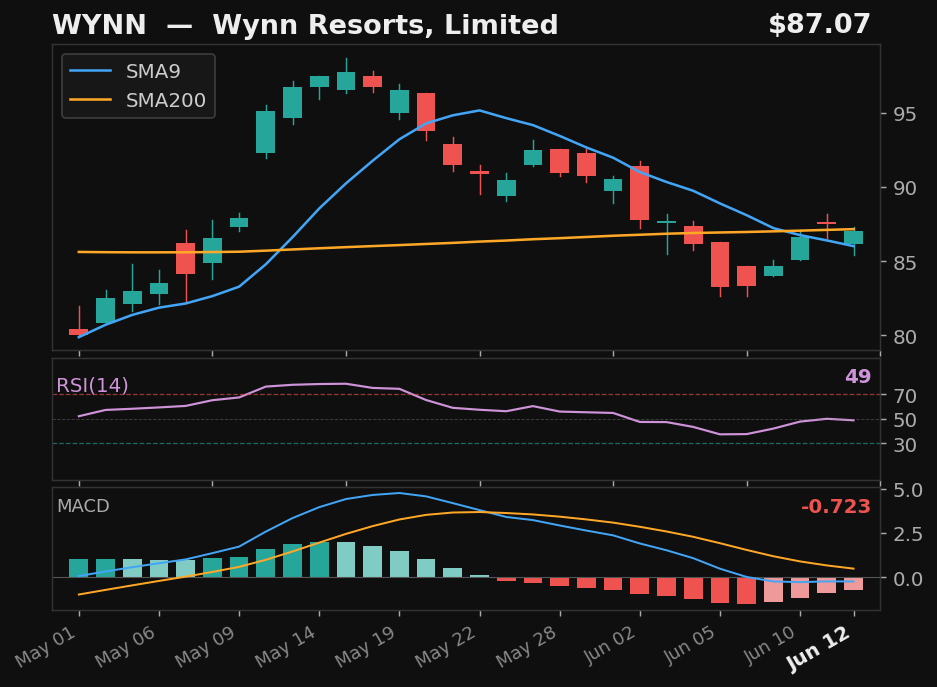Screen dimensions: 937x687
Task: Click the RSI 30 axis label
Action: pyautogui.click(x=905, y=445)
